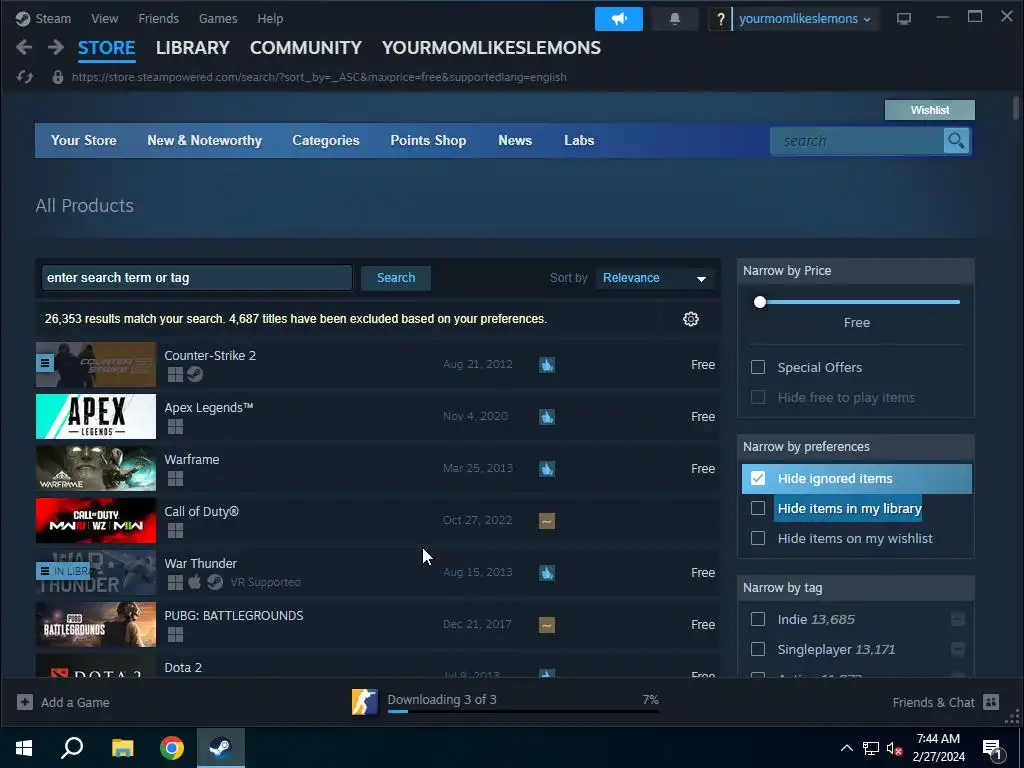Click the enter search term or tag field

click(x=197, y=278)
